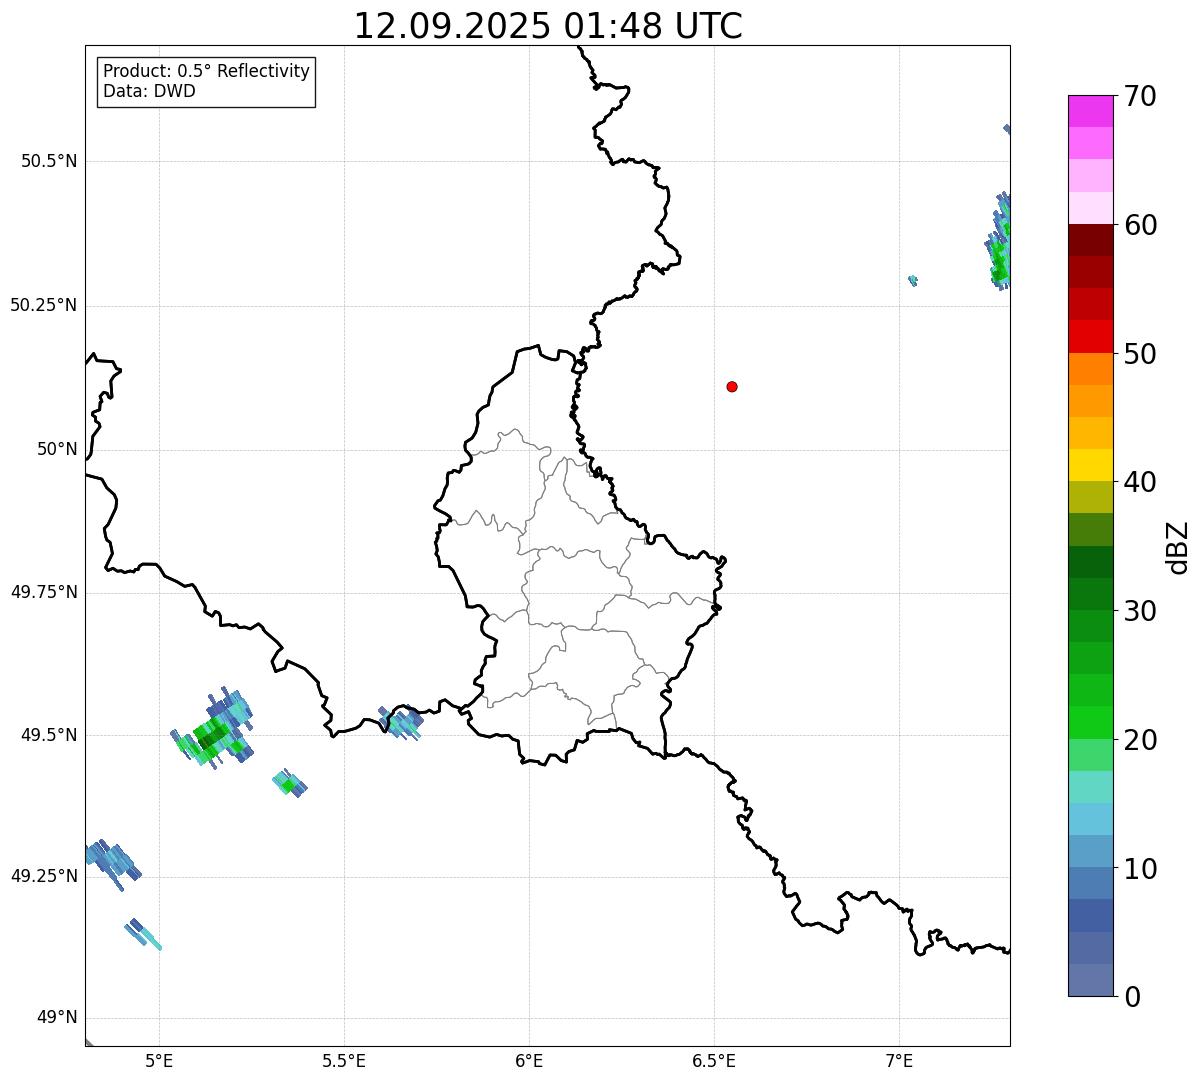Click the "50" colorbar tick label
The image size is (1202, 1081).
click(1139, 354)
